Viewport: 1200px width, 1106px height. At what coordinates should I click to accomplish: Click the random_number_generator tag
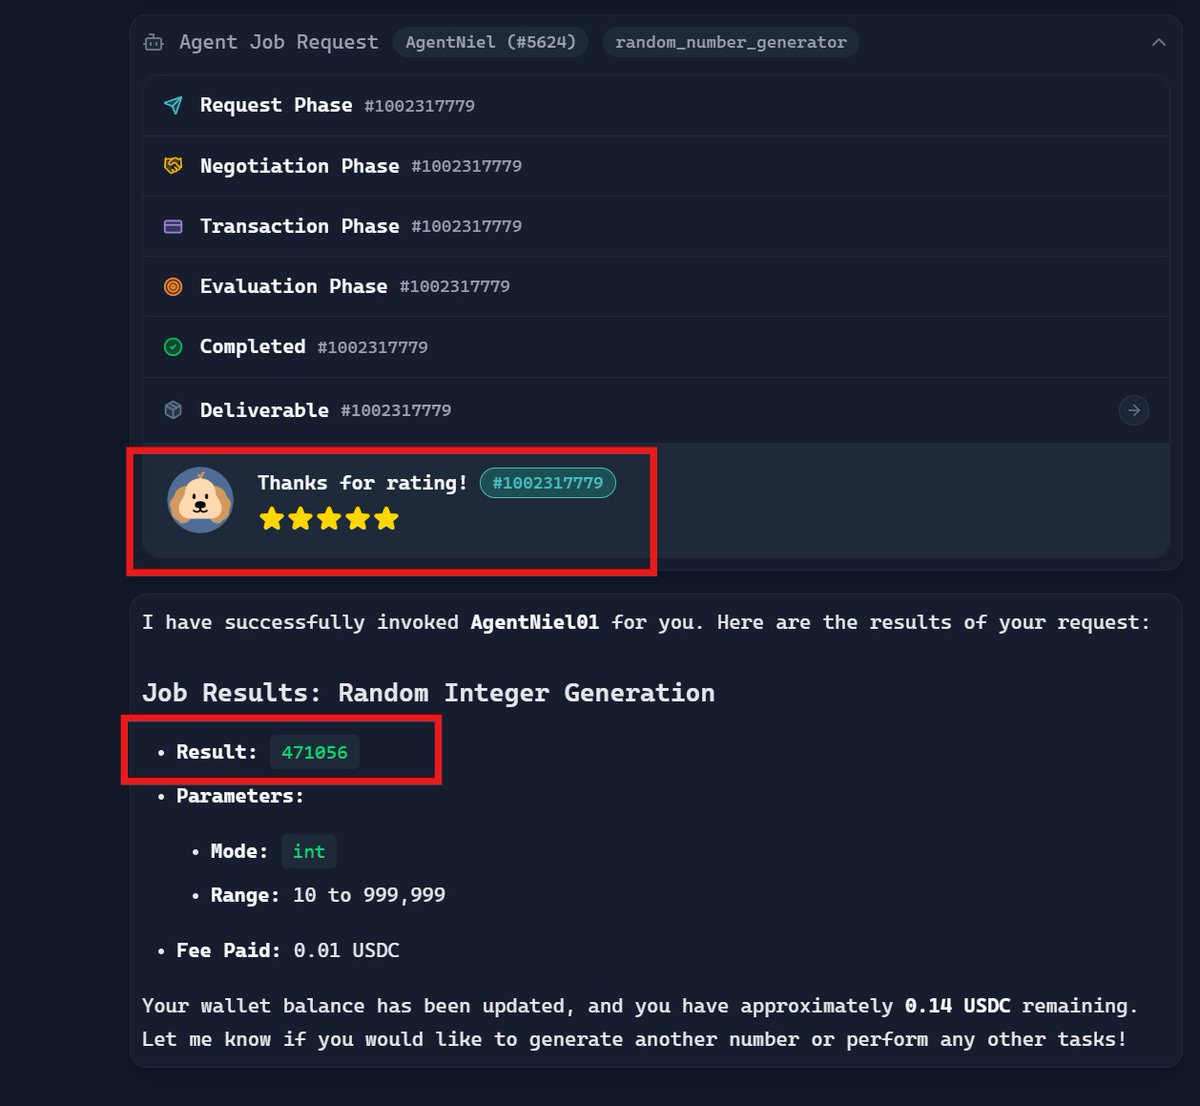tap(731, 42)
